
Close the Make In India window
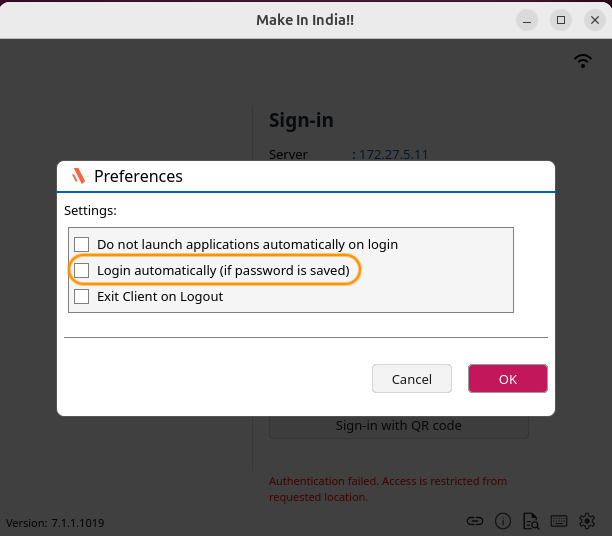point(592,19)
